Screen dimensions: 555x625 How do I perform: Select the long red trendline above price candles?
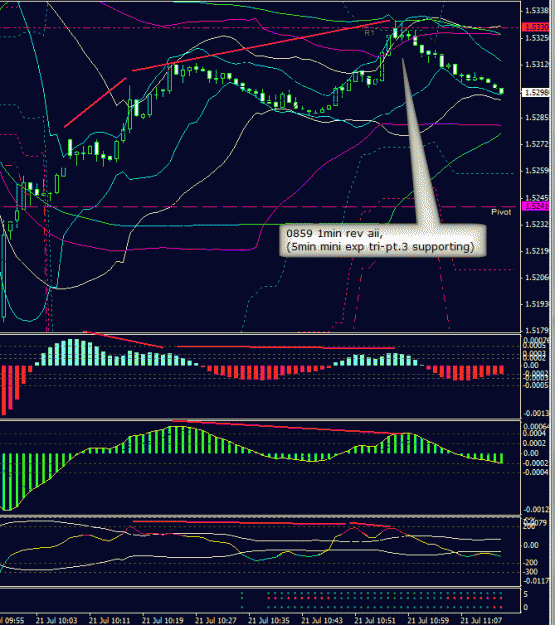[x=261, y=45]
